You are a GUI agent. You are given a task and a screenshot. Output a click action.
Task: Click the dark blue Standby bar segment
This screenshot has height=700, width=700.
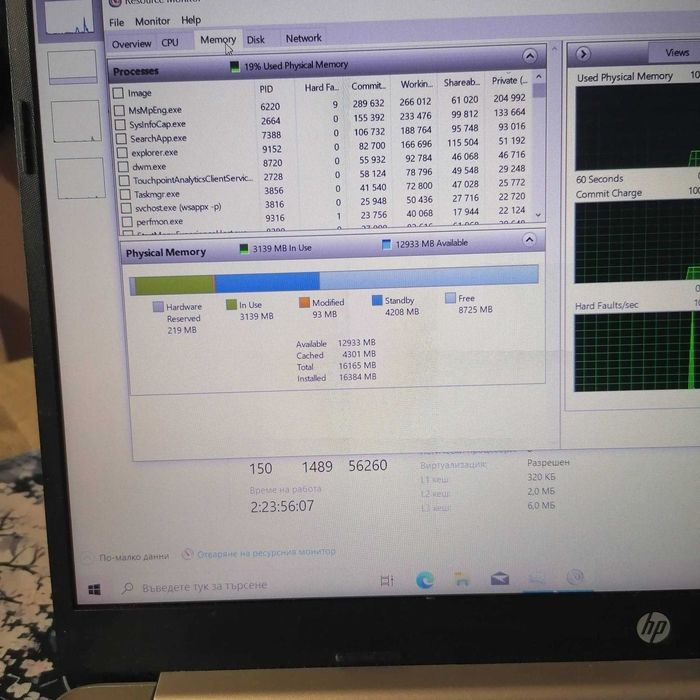pos(267,282)
